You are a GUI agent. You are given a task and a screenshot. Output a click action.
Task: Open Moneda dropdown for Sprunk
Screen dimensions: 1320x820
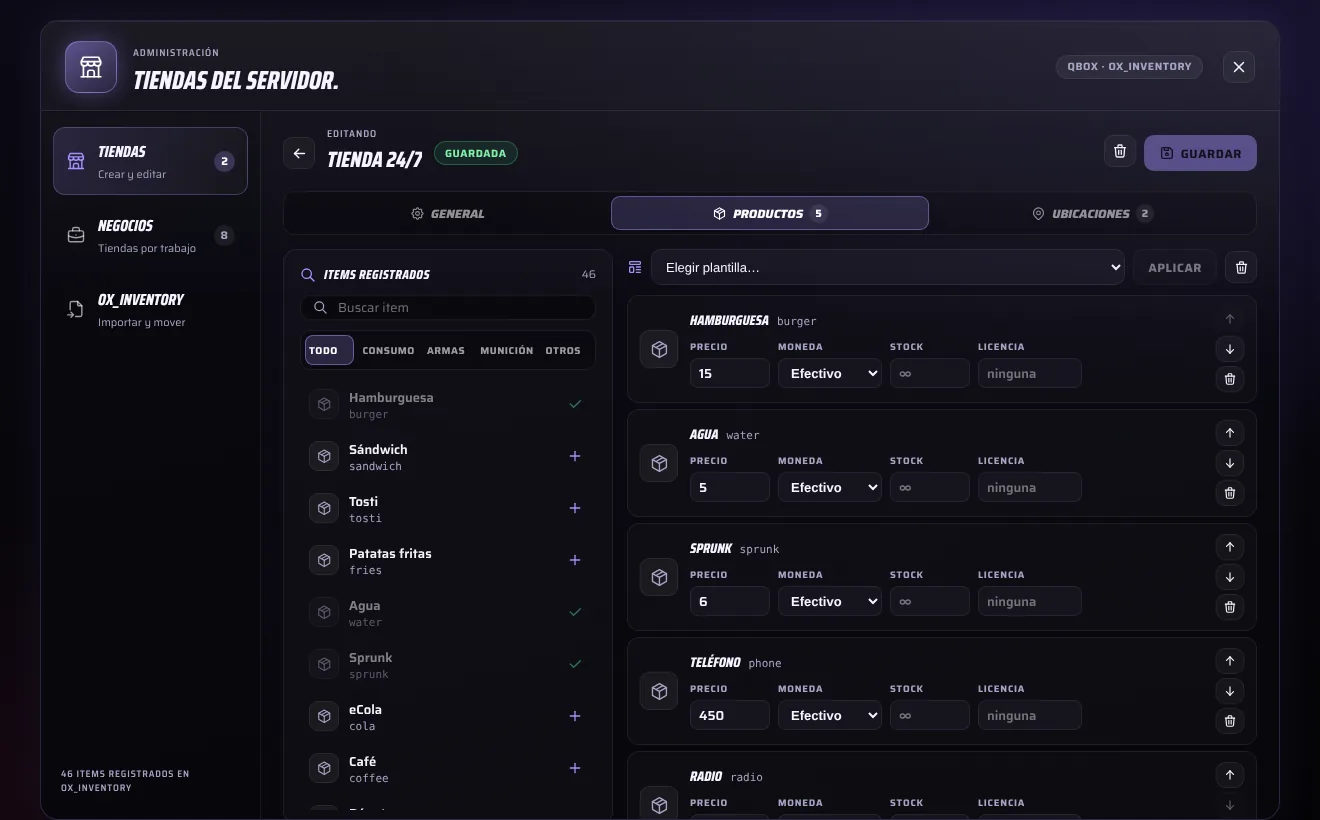(830, 602)
